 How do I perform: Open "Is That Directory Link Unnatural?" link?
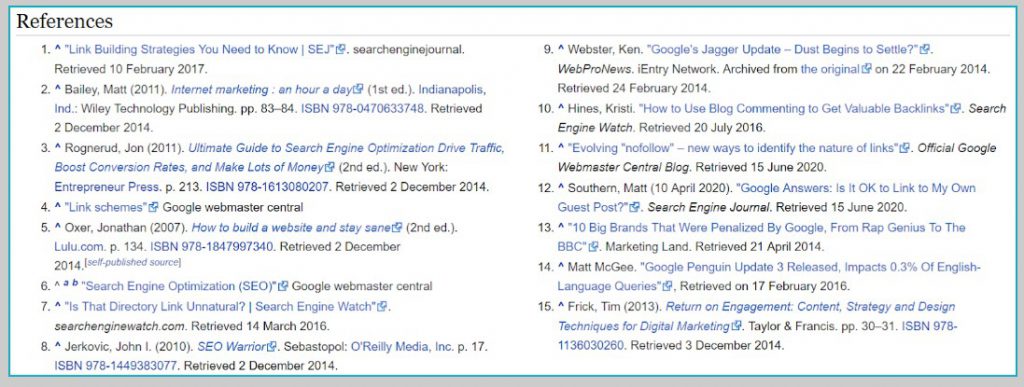click(221, 306)
